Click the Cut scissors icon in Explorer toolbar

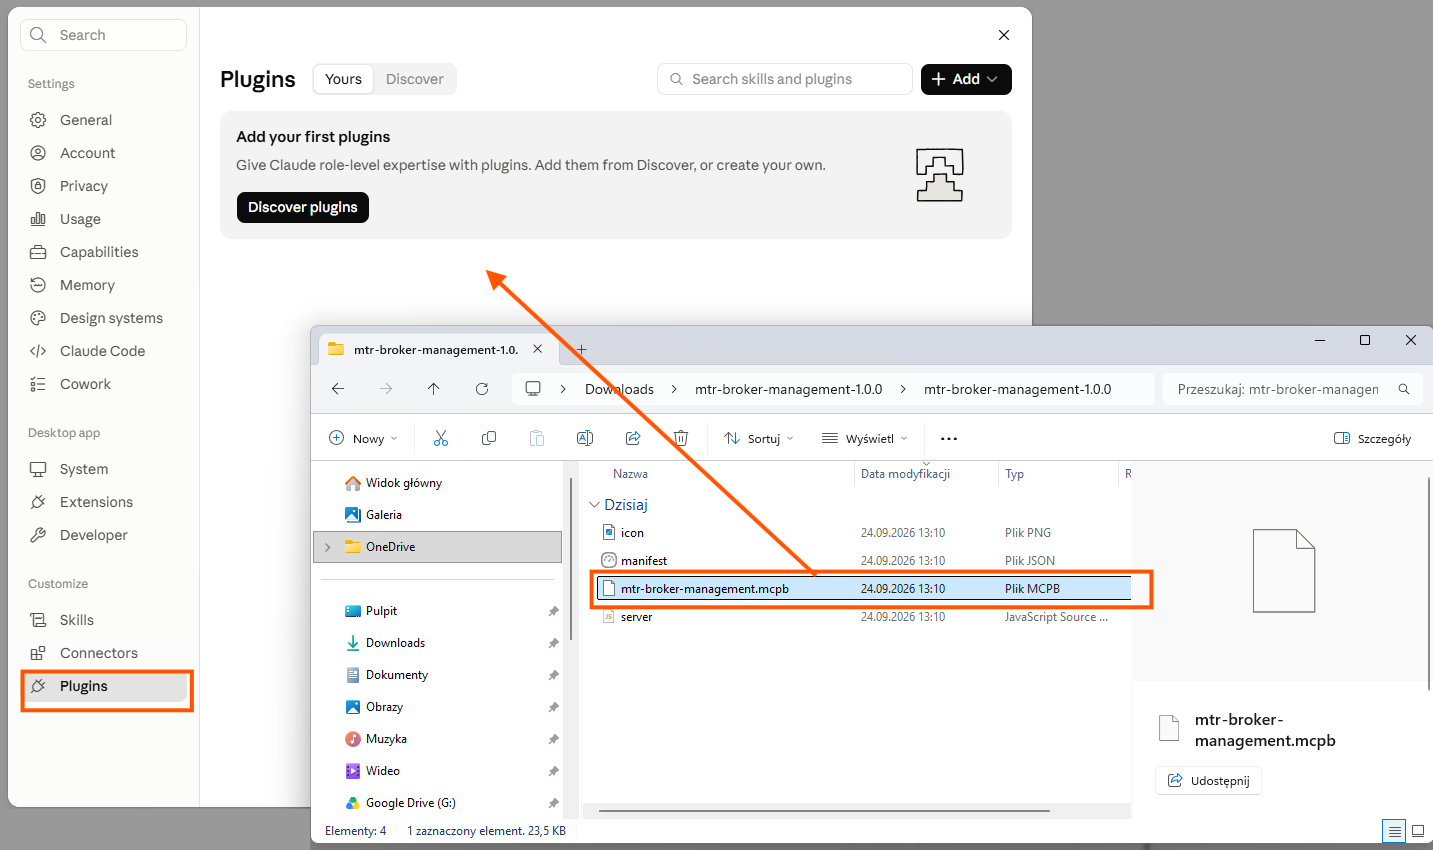(x=441, y=438)
